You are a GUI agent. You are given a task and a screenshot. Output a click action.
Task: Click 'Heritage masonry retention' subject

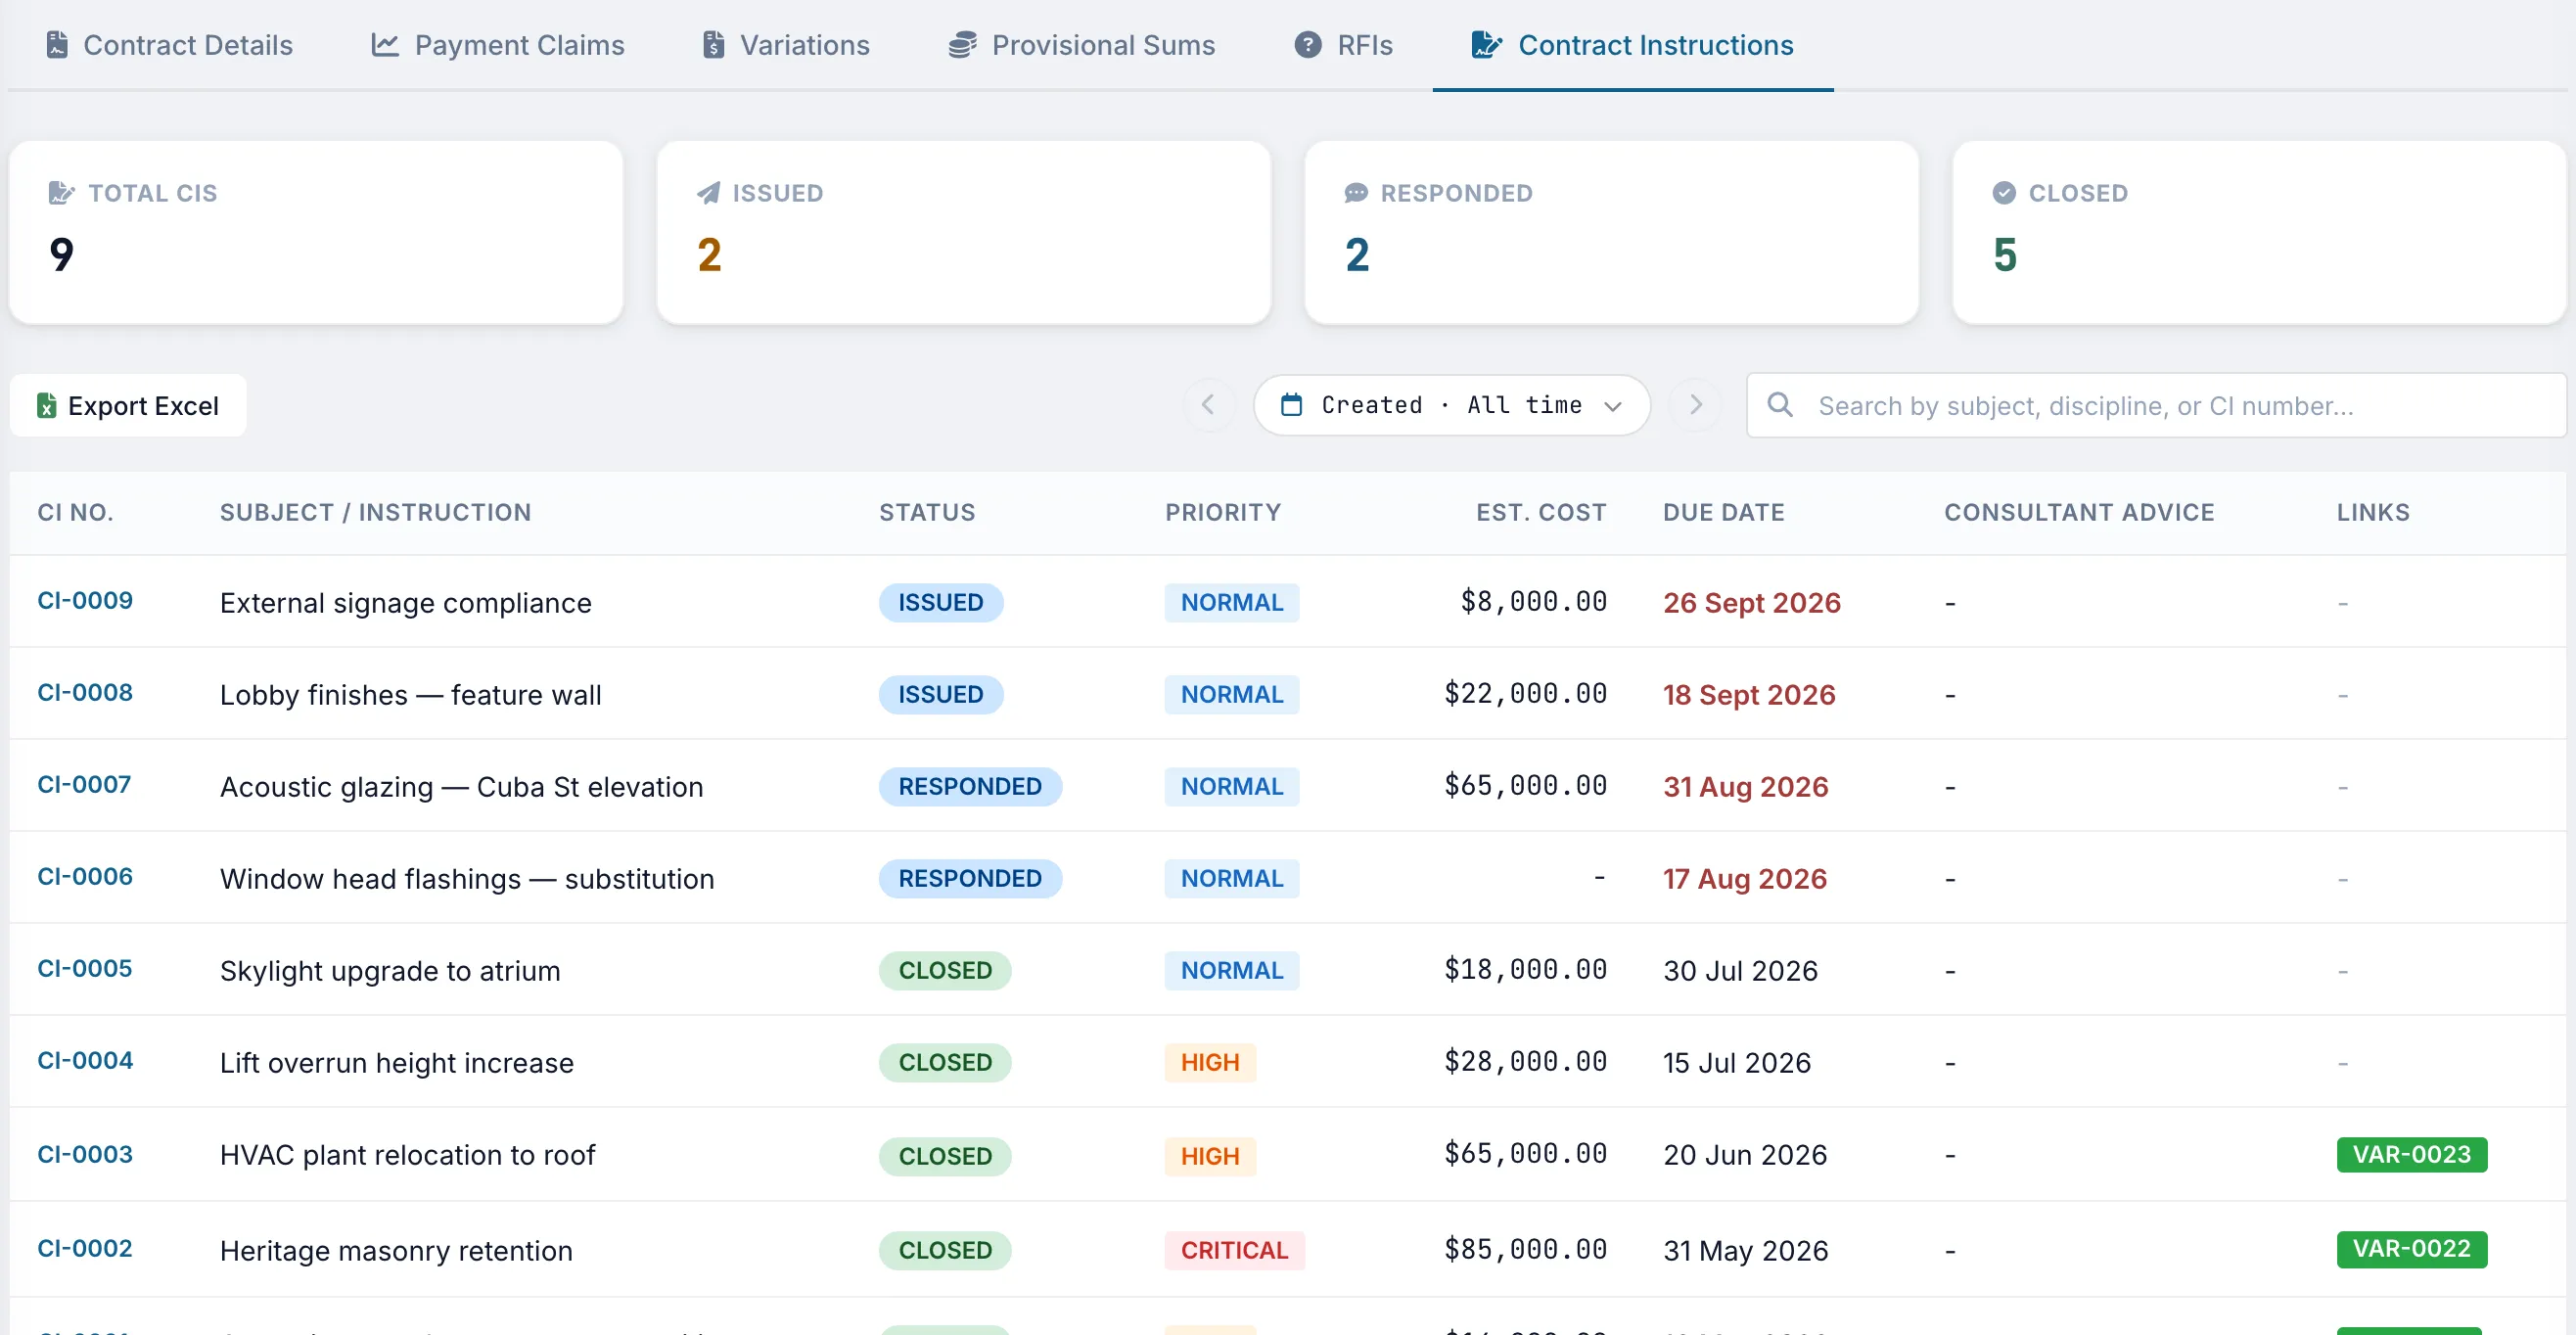396,1251
